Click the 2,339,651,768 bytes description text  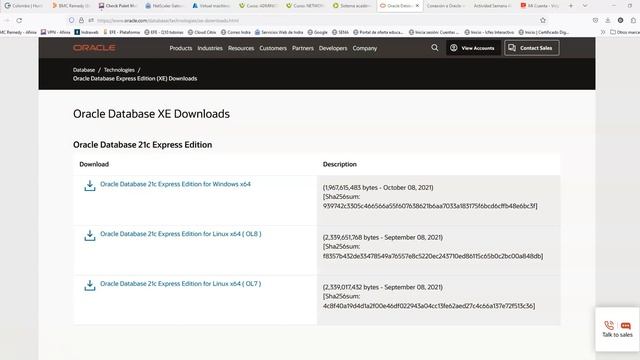click(x=383, y=238)
